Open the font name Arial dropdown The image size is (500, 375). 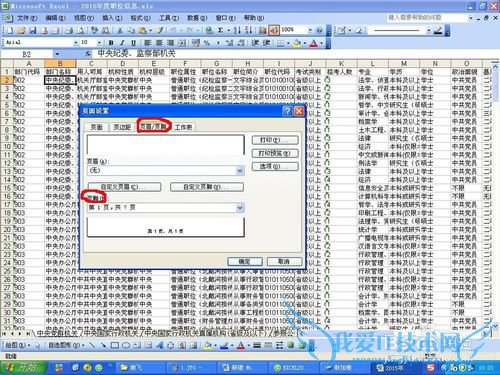tap(76, 43)
